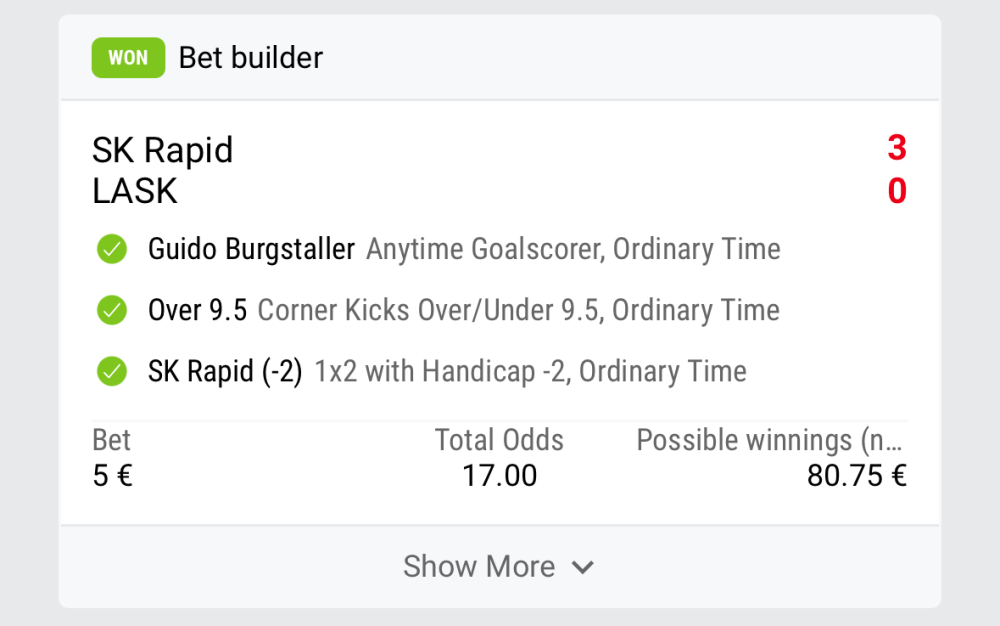Click the Guido Burgstaller green checkmark icon
The image size is (1000, 626).
coord(111,249)
